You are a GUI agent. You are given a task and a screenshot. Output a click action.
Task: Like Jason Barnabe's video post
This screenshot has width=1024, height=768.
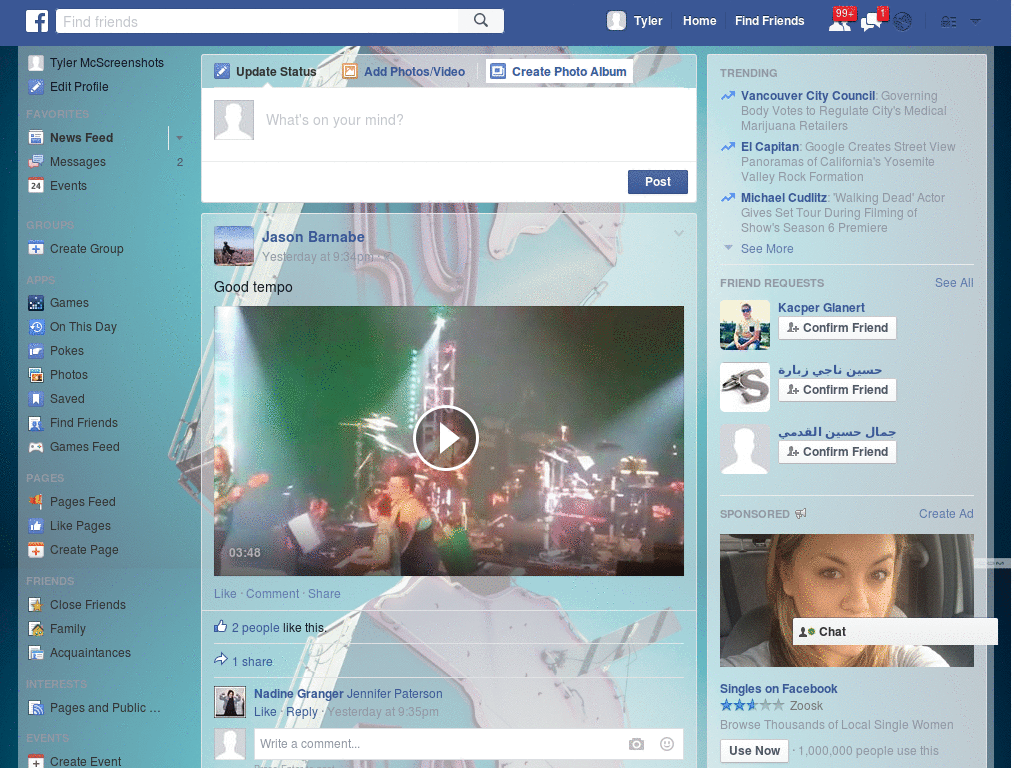coord(225,594)
